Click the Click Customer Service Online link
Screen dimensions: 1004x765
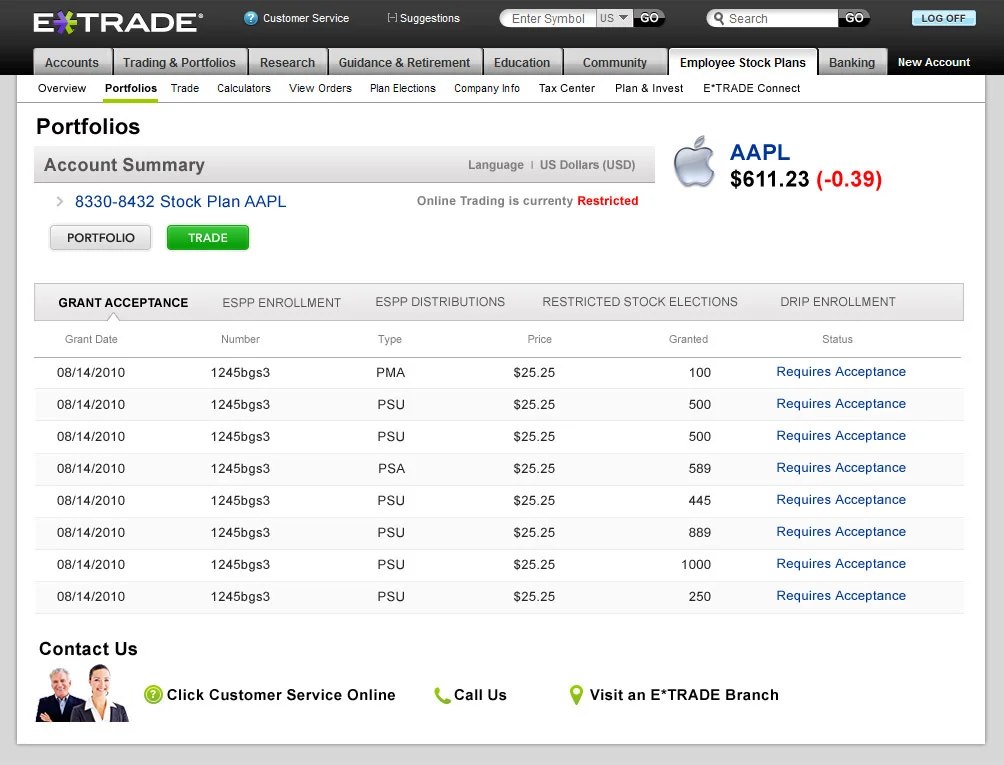[281, 695]
